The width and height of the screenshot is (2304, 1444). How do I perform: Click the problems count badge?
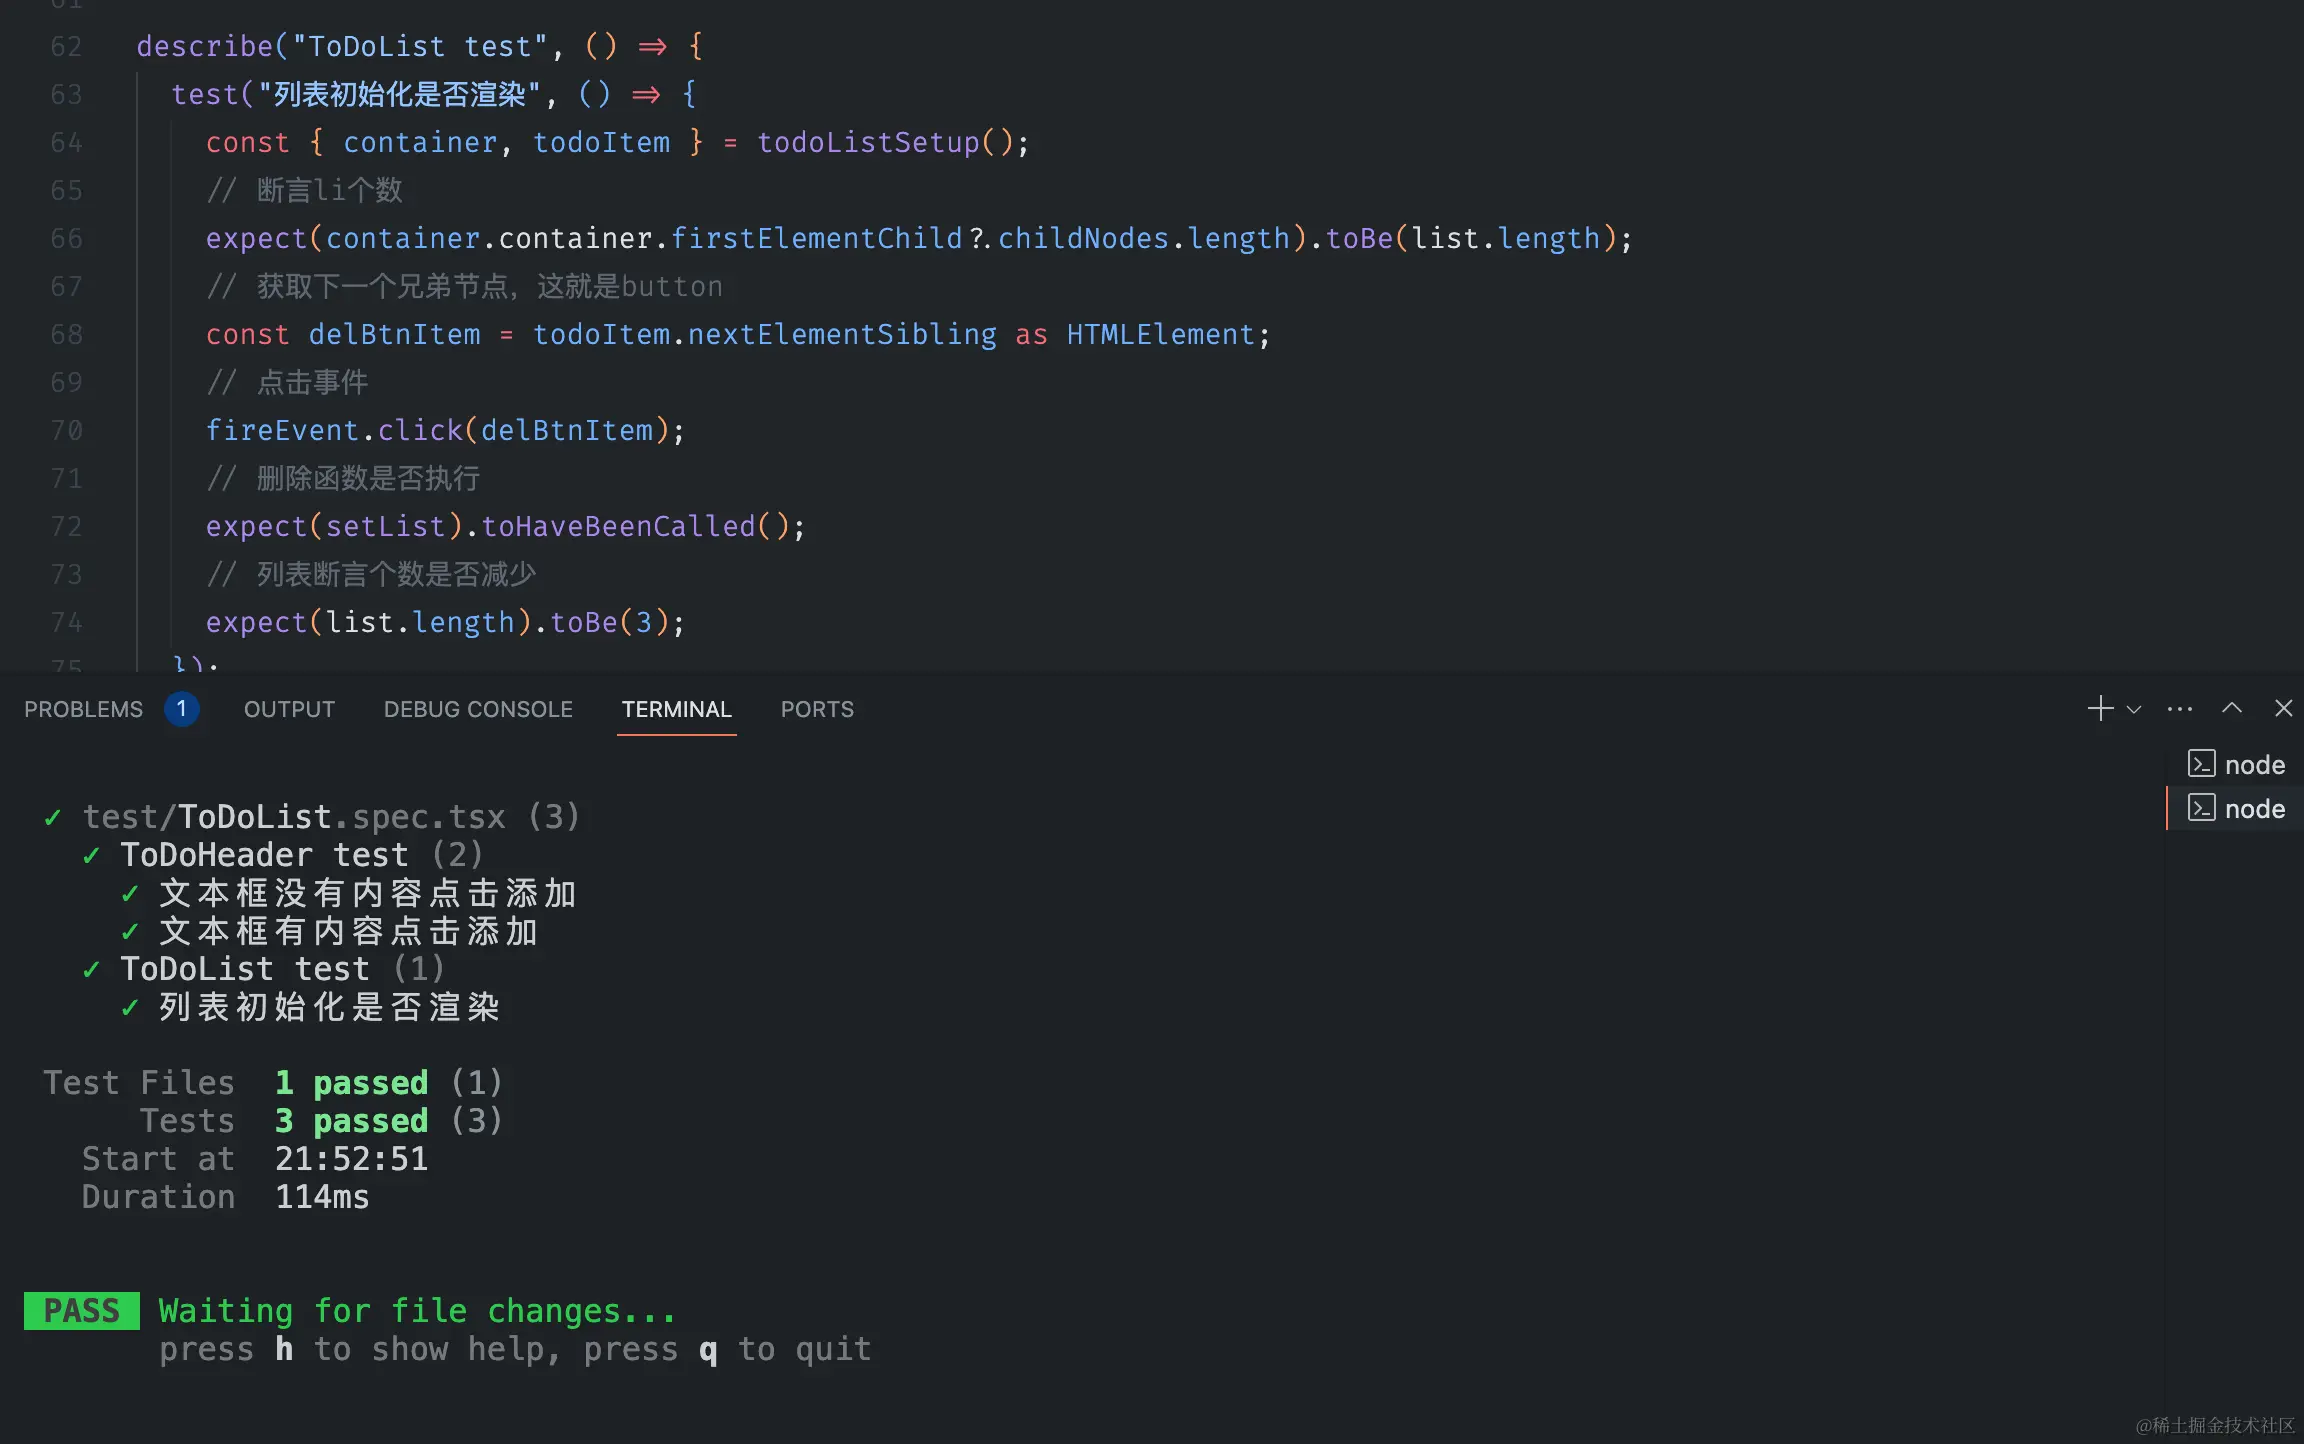pyautogui.click(x=181, y=709)
